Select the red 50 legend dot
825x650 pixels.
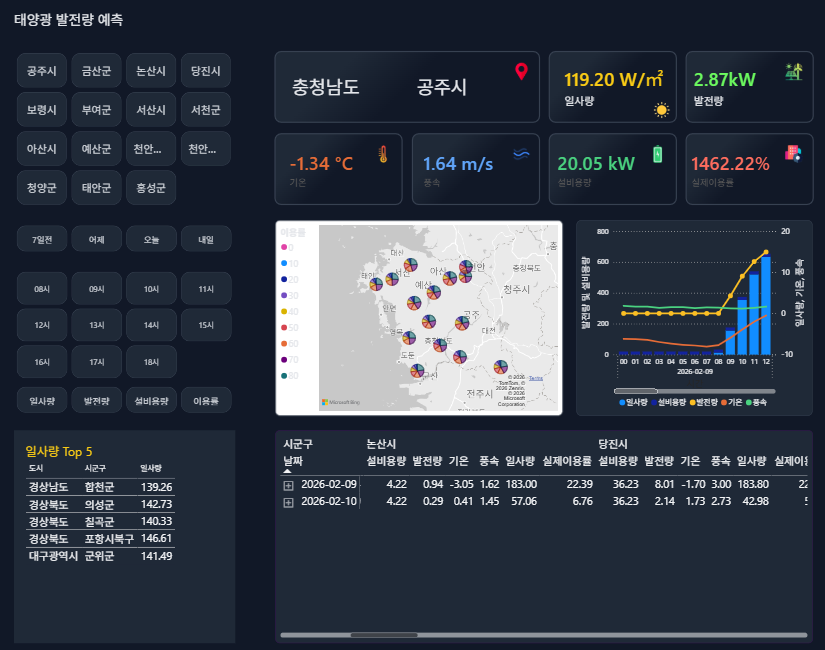pyautogui.click(x=284, y=327)
